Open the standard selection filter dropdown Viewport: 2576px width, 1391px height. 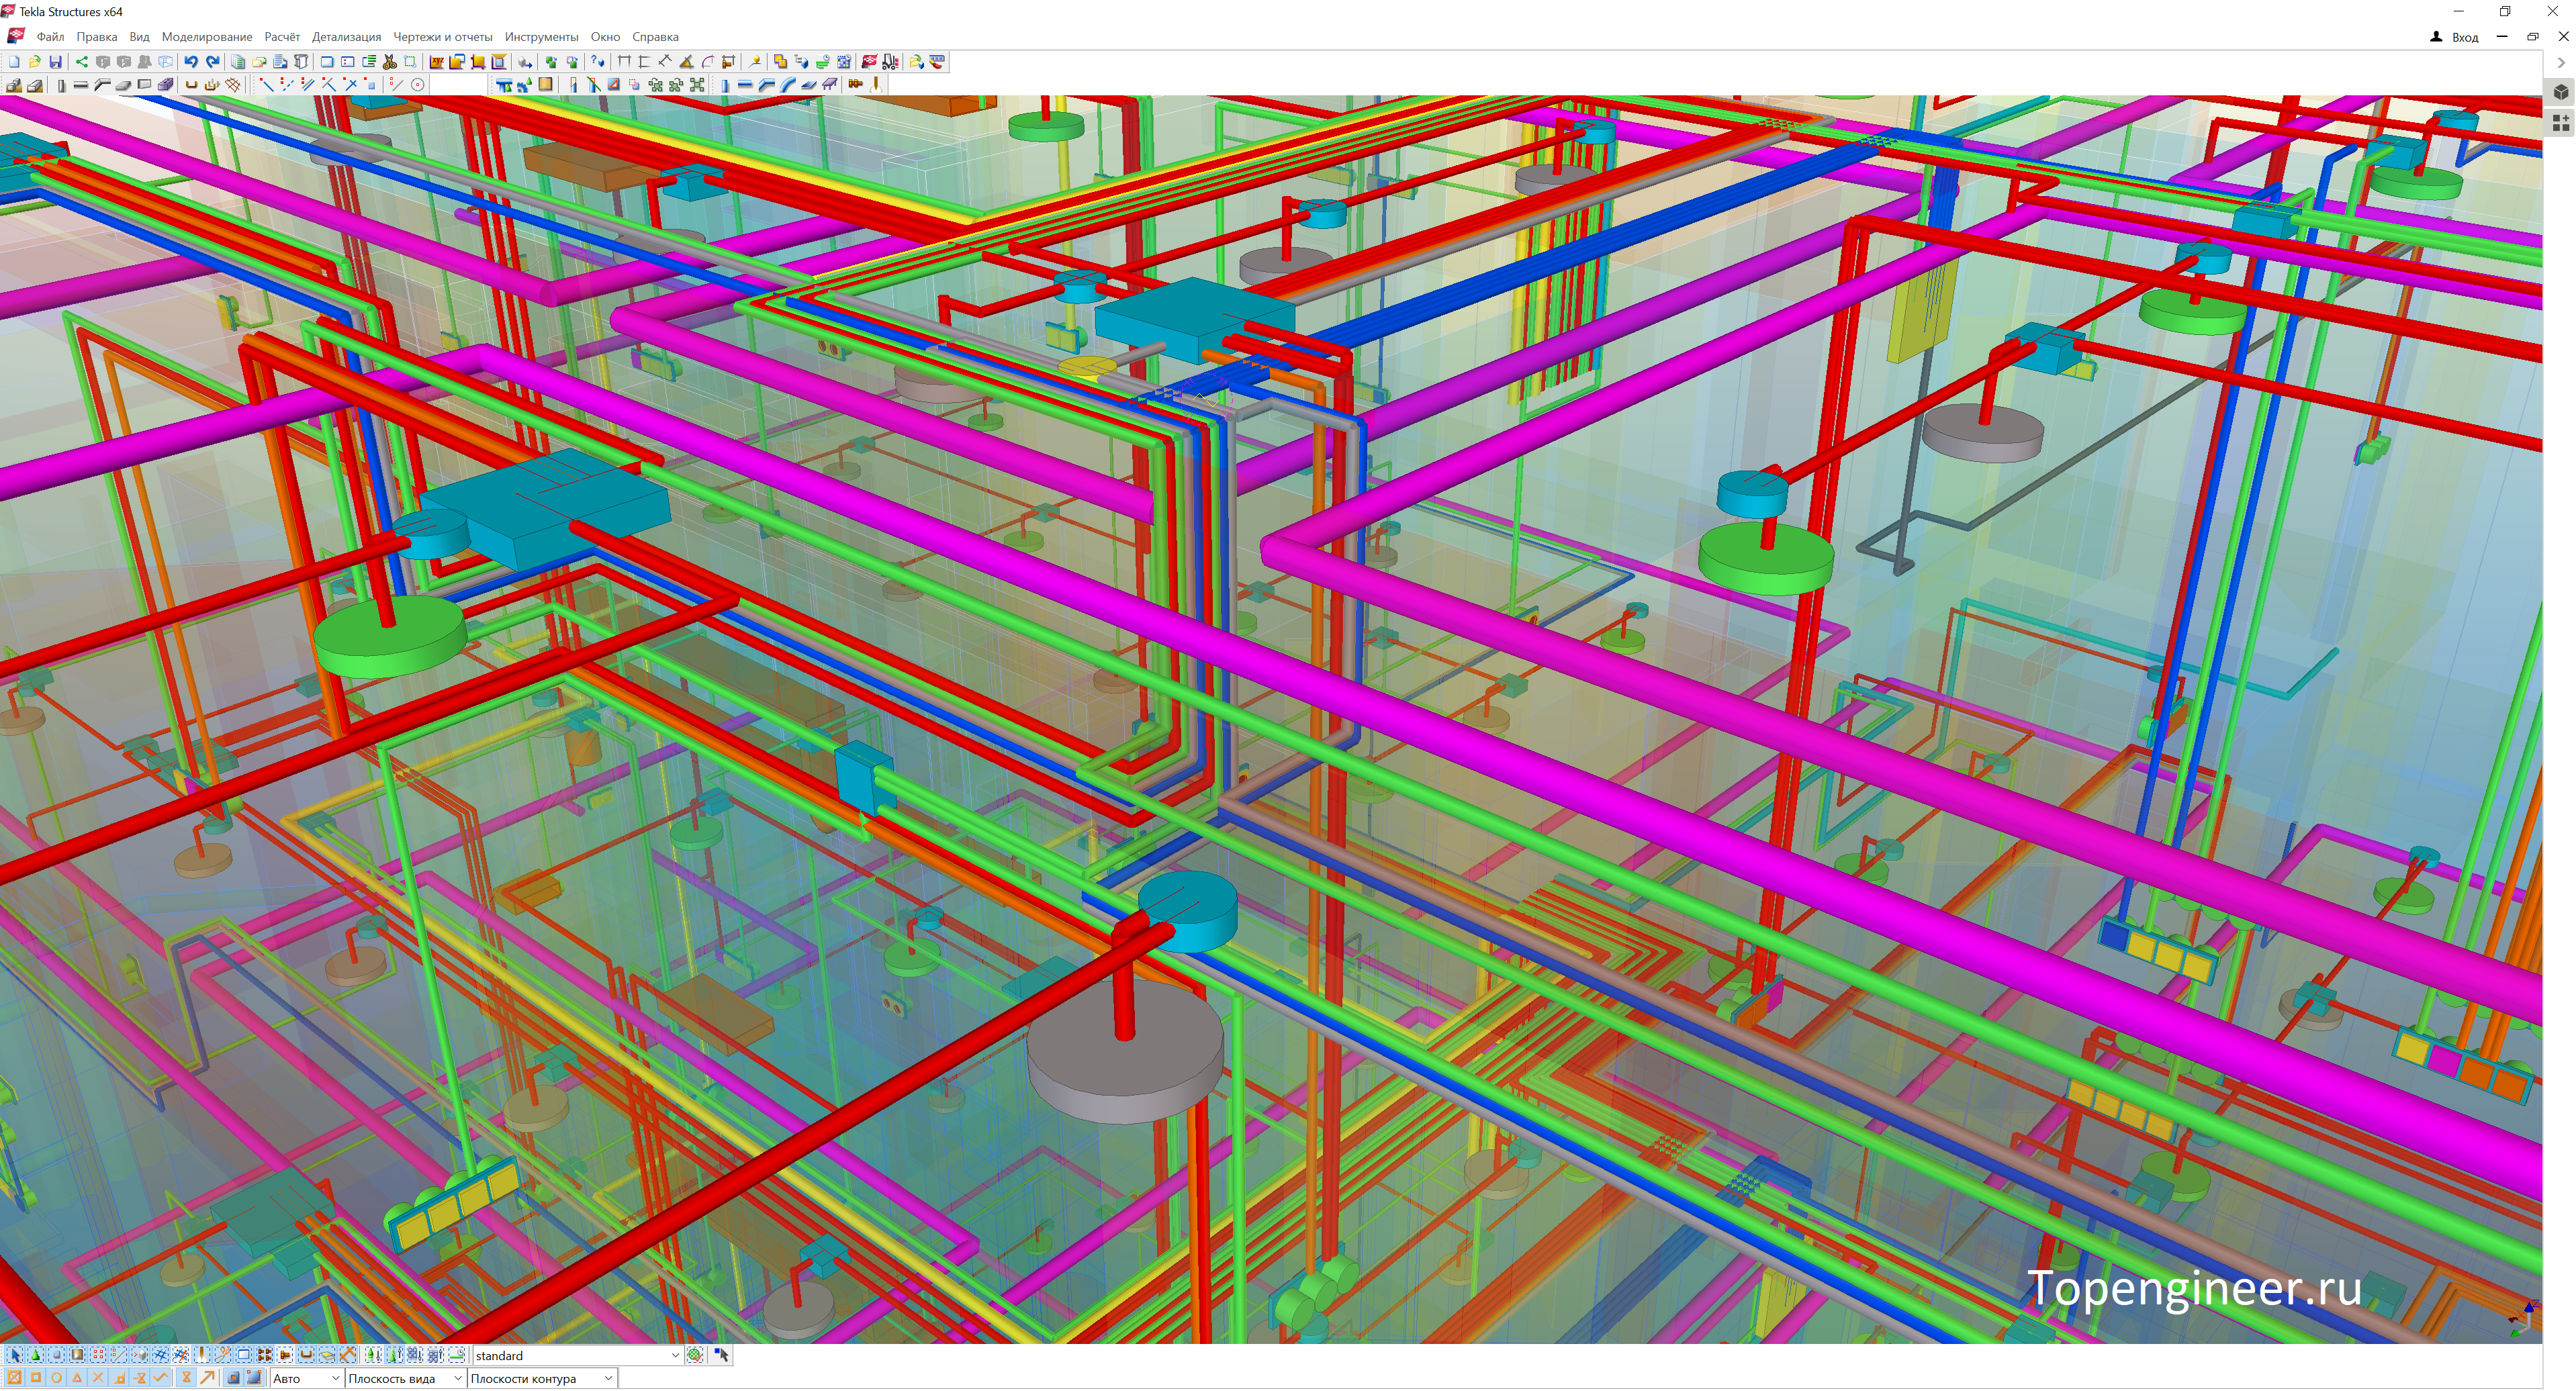[x=676, y=1356]
